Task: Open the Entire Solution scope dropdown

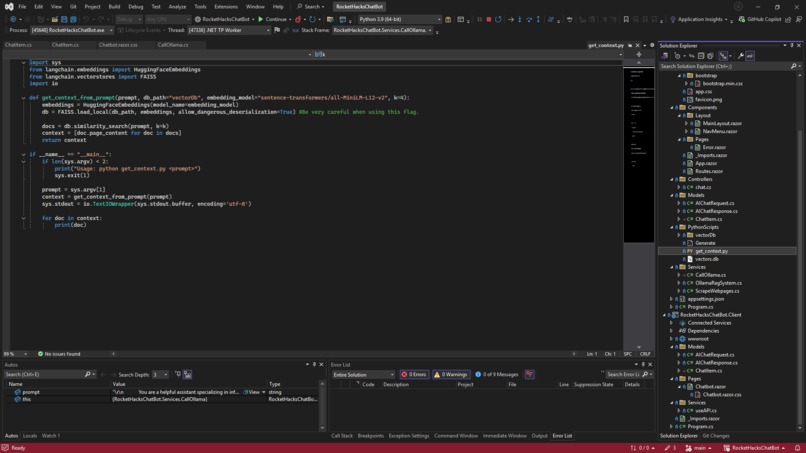Action: (x=392, y=374)
